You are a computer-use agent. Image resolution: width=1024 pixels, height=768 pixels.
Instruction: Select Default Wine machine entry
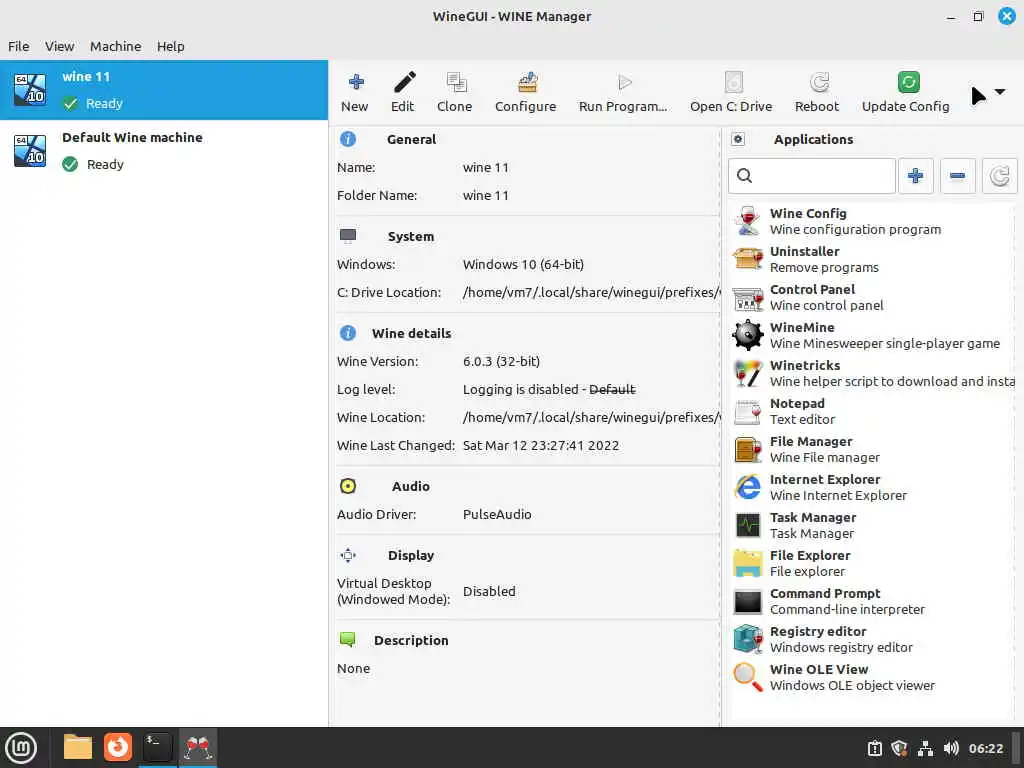click(164, 151)
